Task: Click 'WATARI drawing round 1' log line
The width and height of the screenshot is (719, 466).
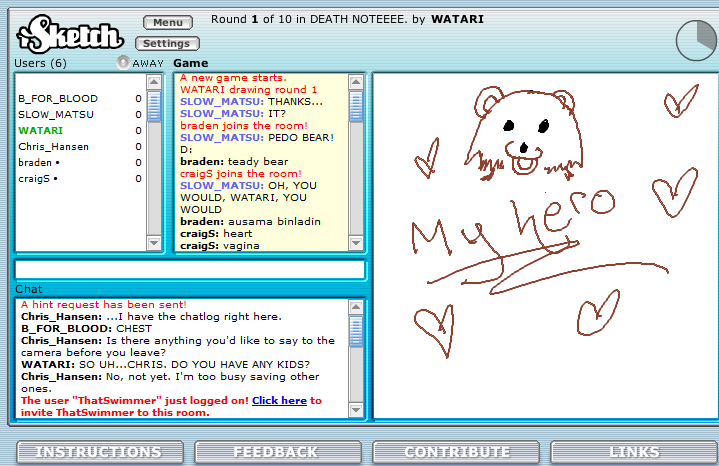Action: pyautogui.click(x=249, y=89)
